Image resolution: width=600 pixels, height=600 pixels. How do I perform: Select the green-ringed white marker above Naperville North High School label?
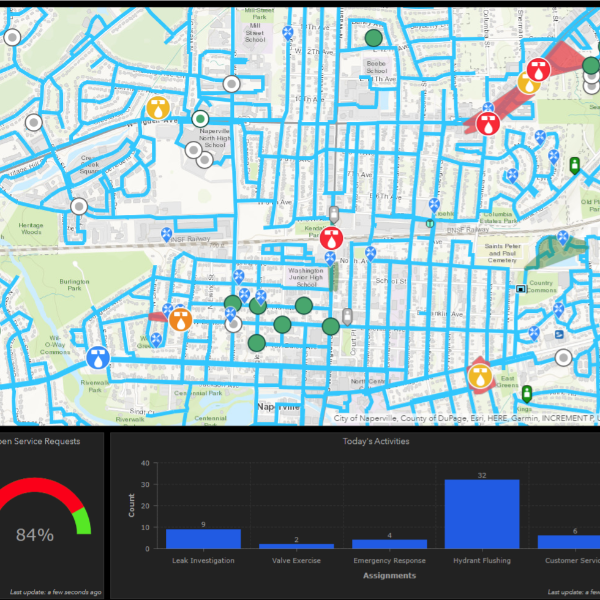point(200,119)
